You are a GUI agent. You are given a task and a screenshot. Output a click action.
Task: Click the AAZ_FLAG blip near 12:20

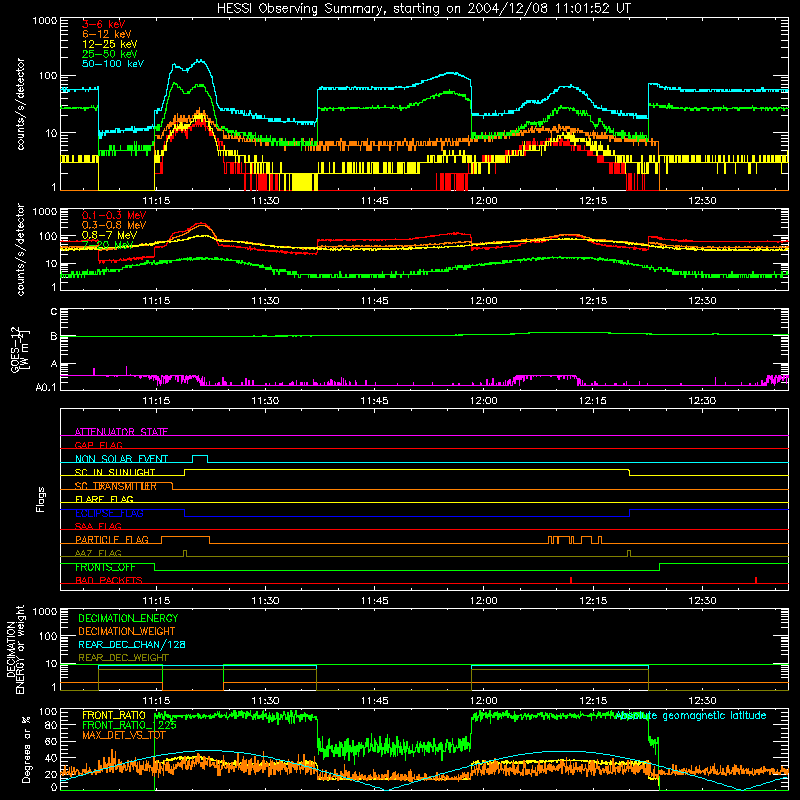click(629, 554)
